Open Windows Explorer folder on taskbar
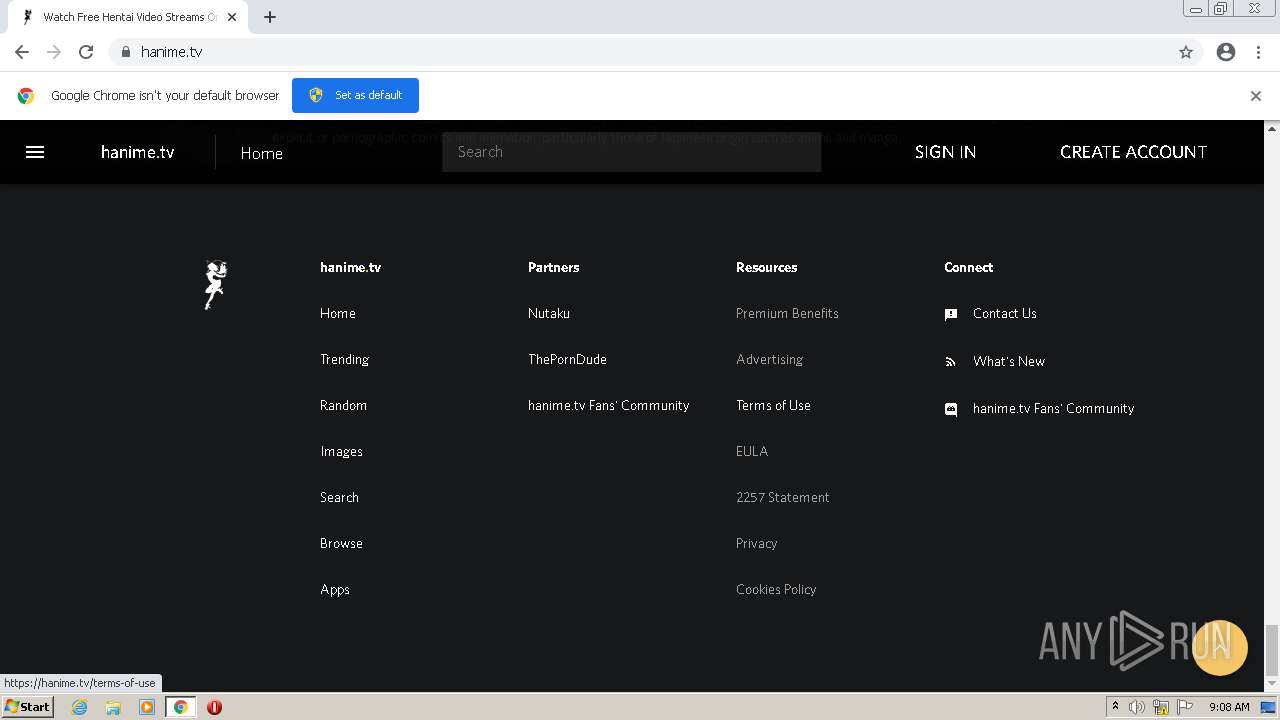The height and width of the screenshot is (720, 1280). pos(113,707)
